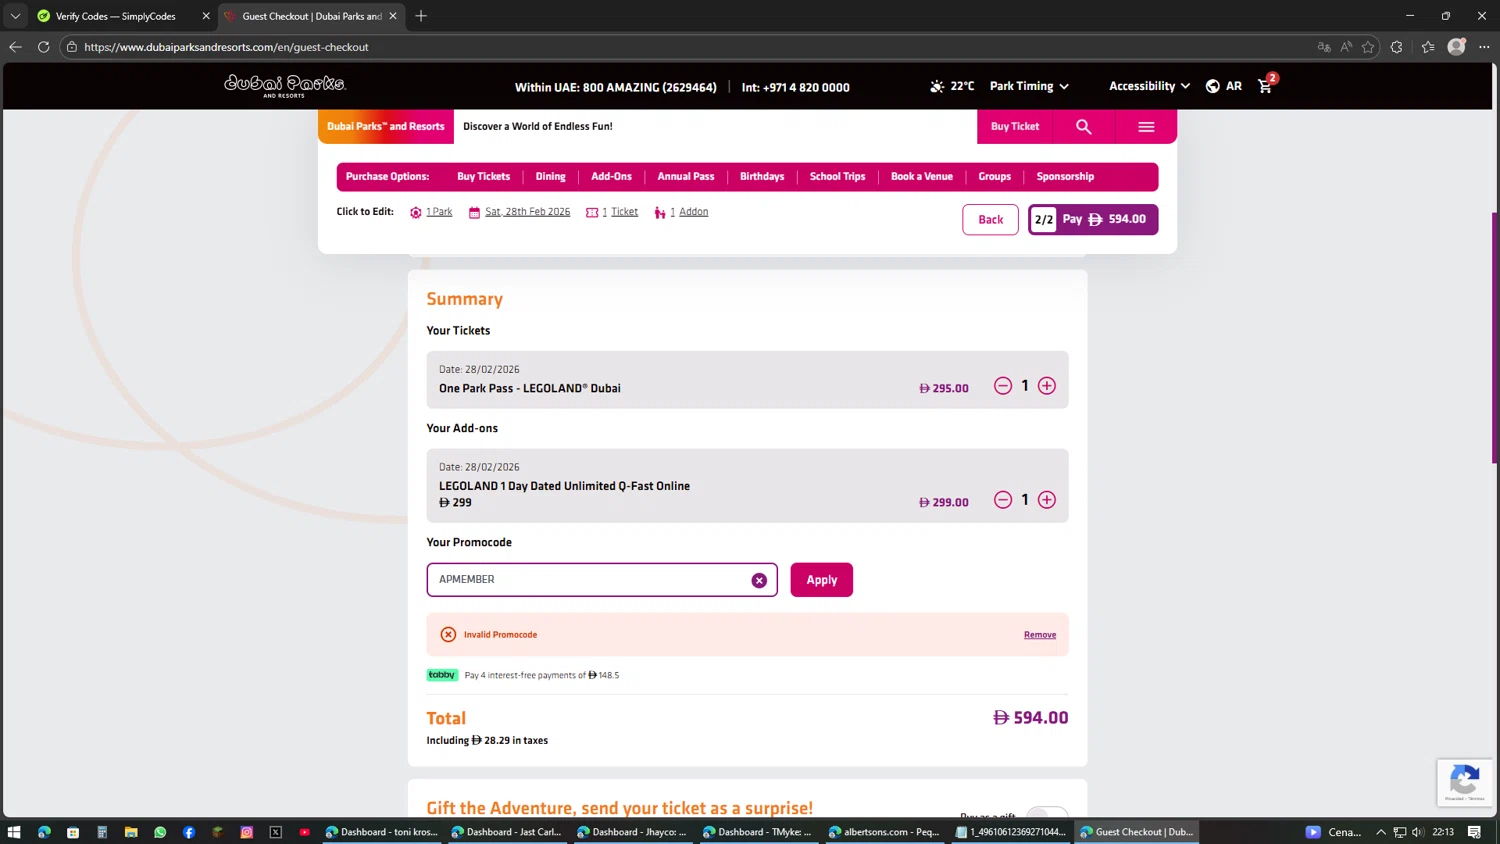1500x844 pixels.
Task: Click the browser address bar
Action: pyautogui.click(x=690, y=47)
